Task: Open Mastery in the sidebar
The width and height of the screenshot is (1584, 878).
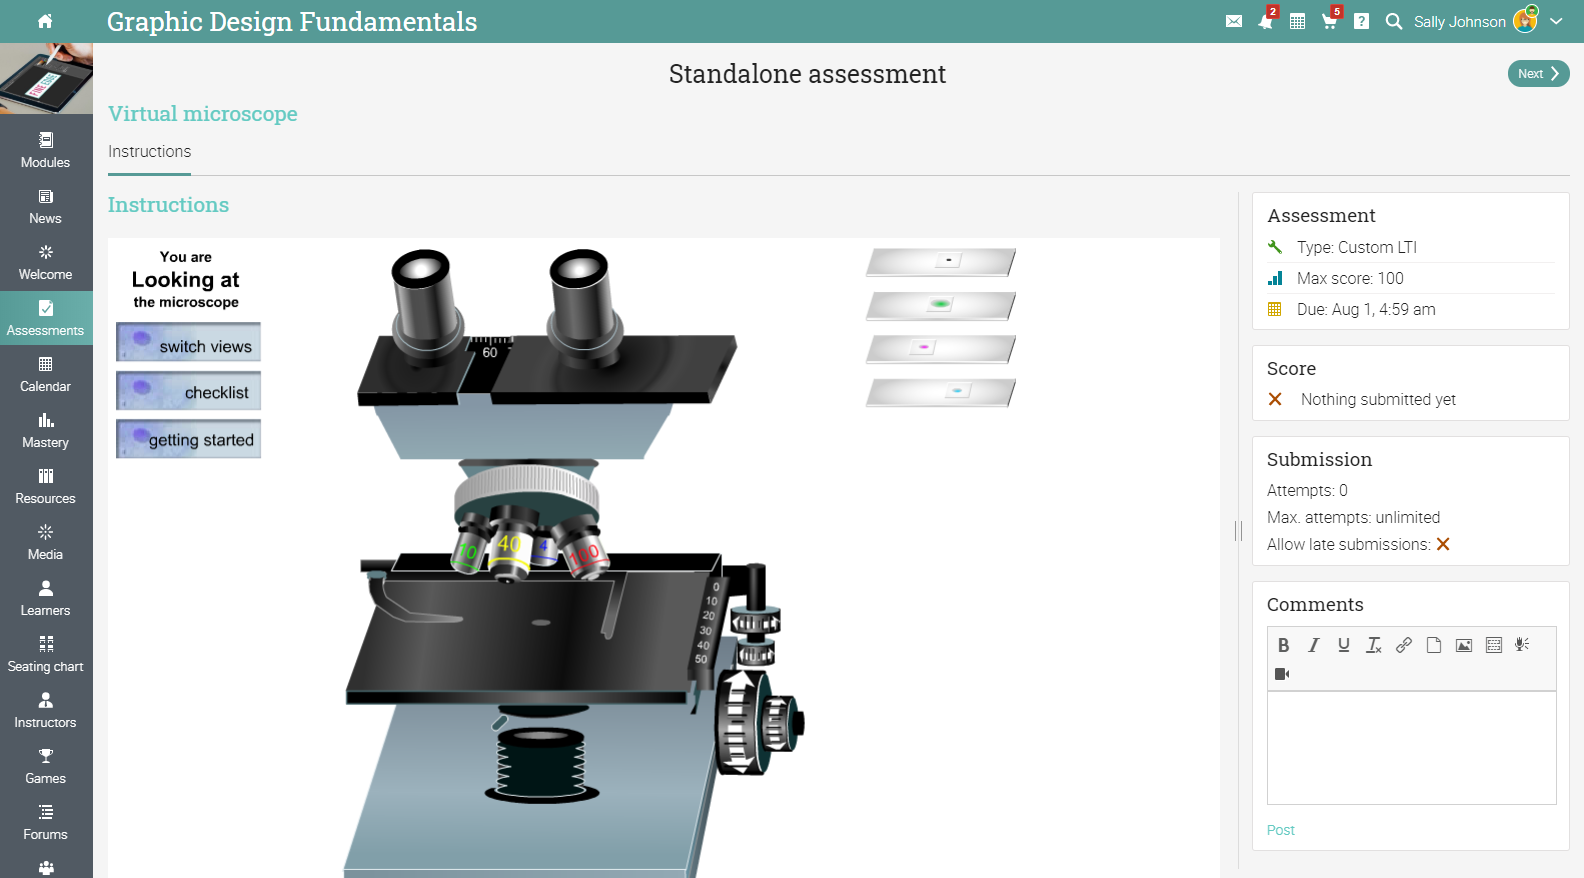Action: click(46, 430)
